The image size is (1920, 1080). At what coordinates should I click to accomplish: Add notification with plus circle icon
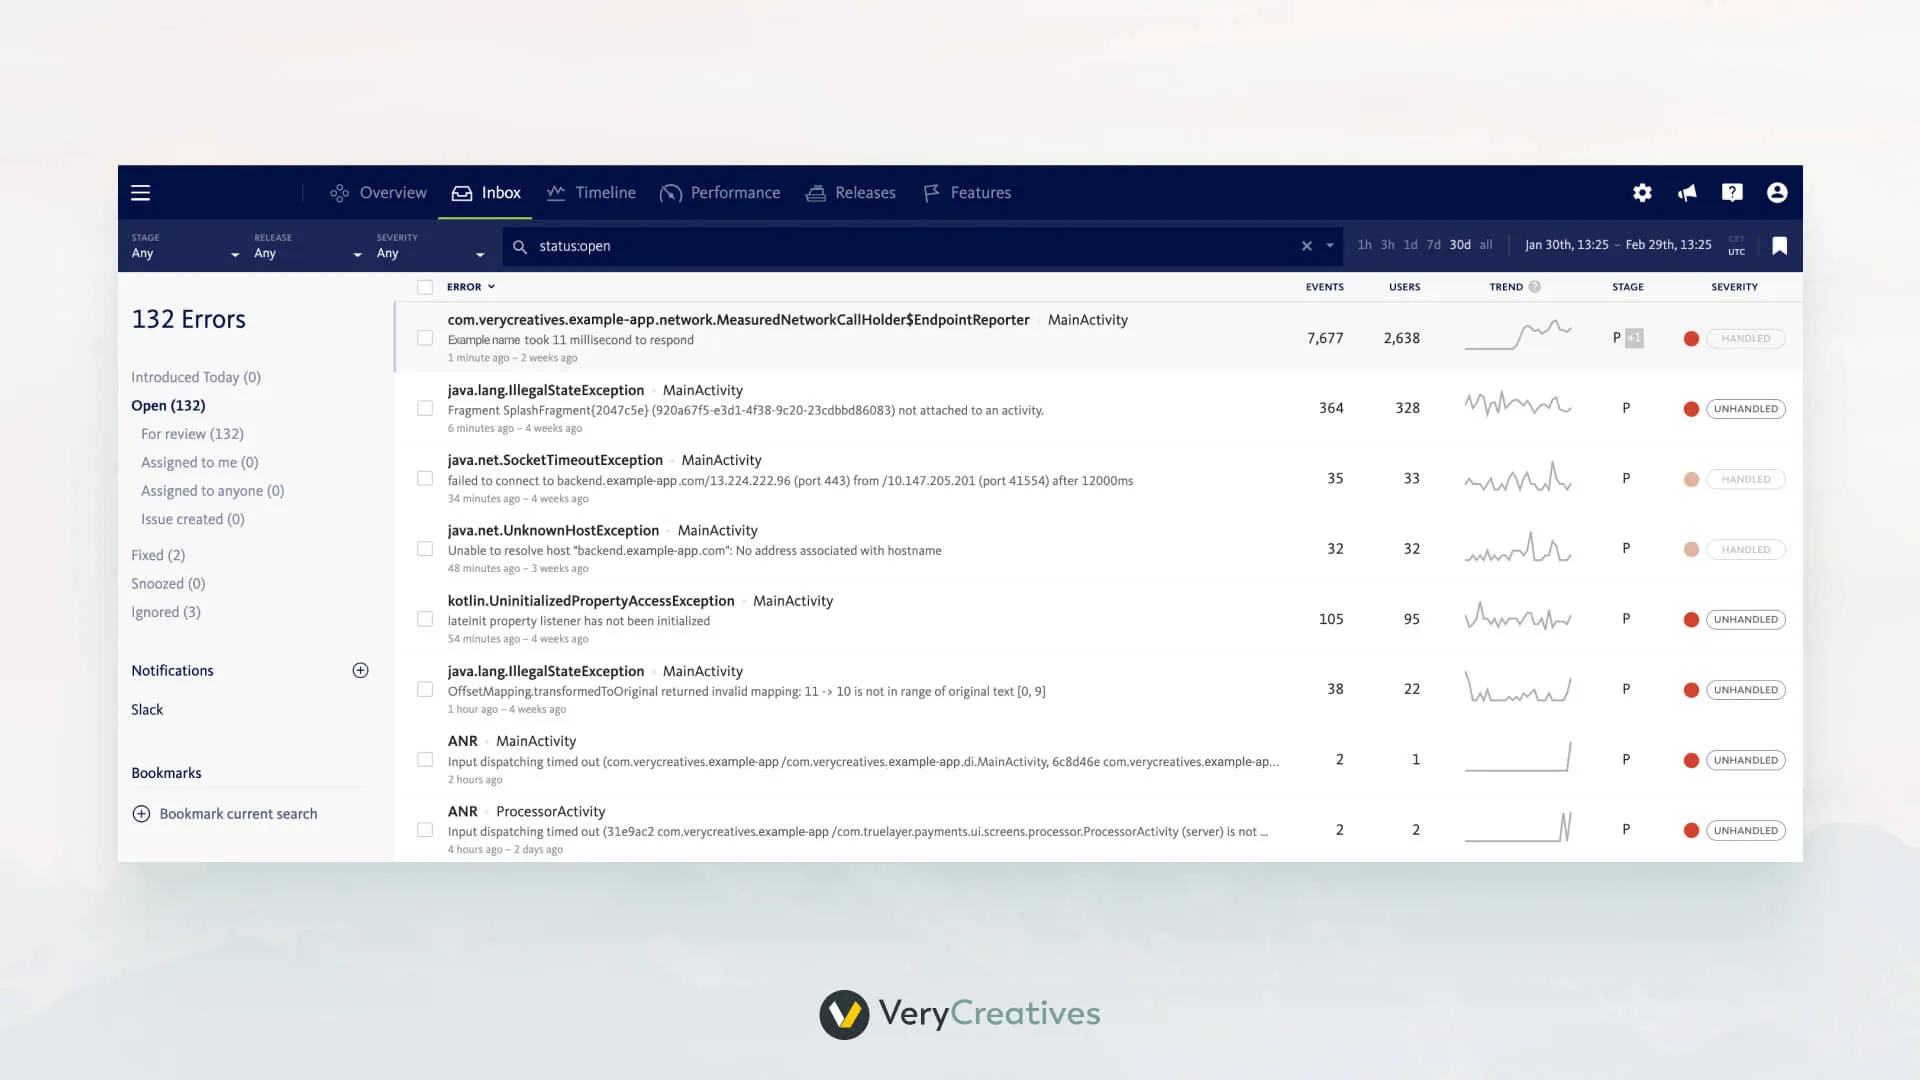(x=360, y=671)
